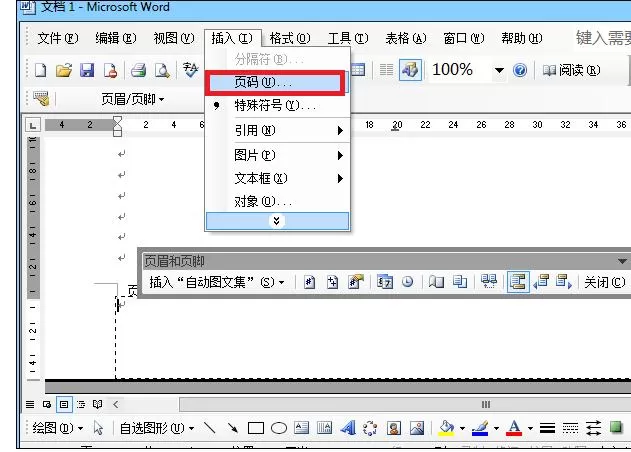Switch to Print Layout view button
631x452 pixels.
click(64, 404)
